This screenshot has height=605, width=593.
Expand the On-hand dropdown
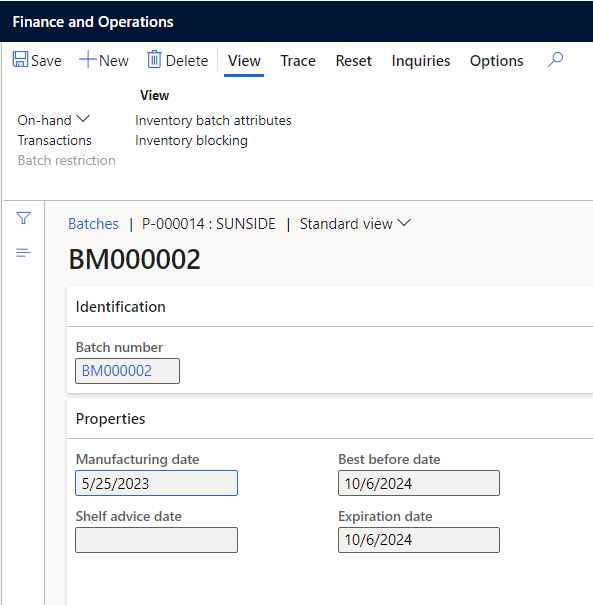click(x=53, y=120)
